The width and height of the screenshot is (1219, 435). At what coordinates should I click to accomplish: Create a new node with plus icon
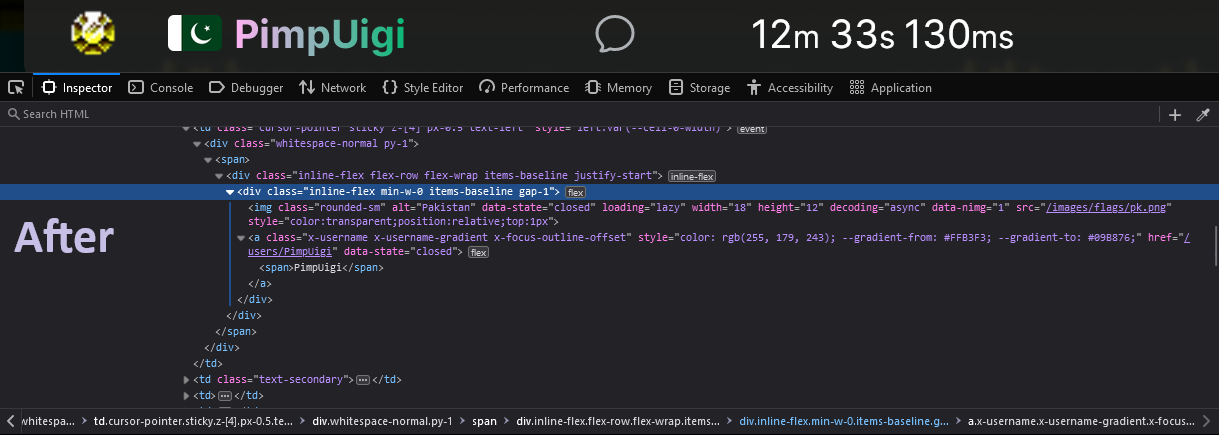click(x=1176, y=115)
